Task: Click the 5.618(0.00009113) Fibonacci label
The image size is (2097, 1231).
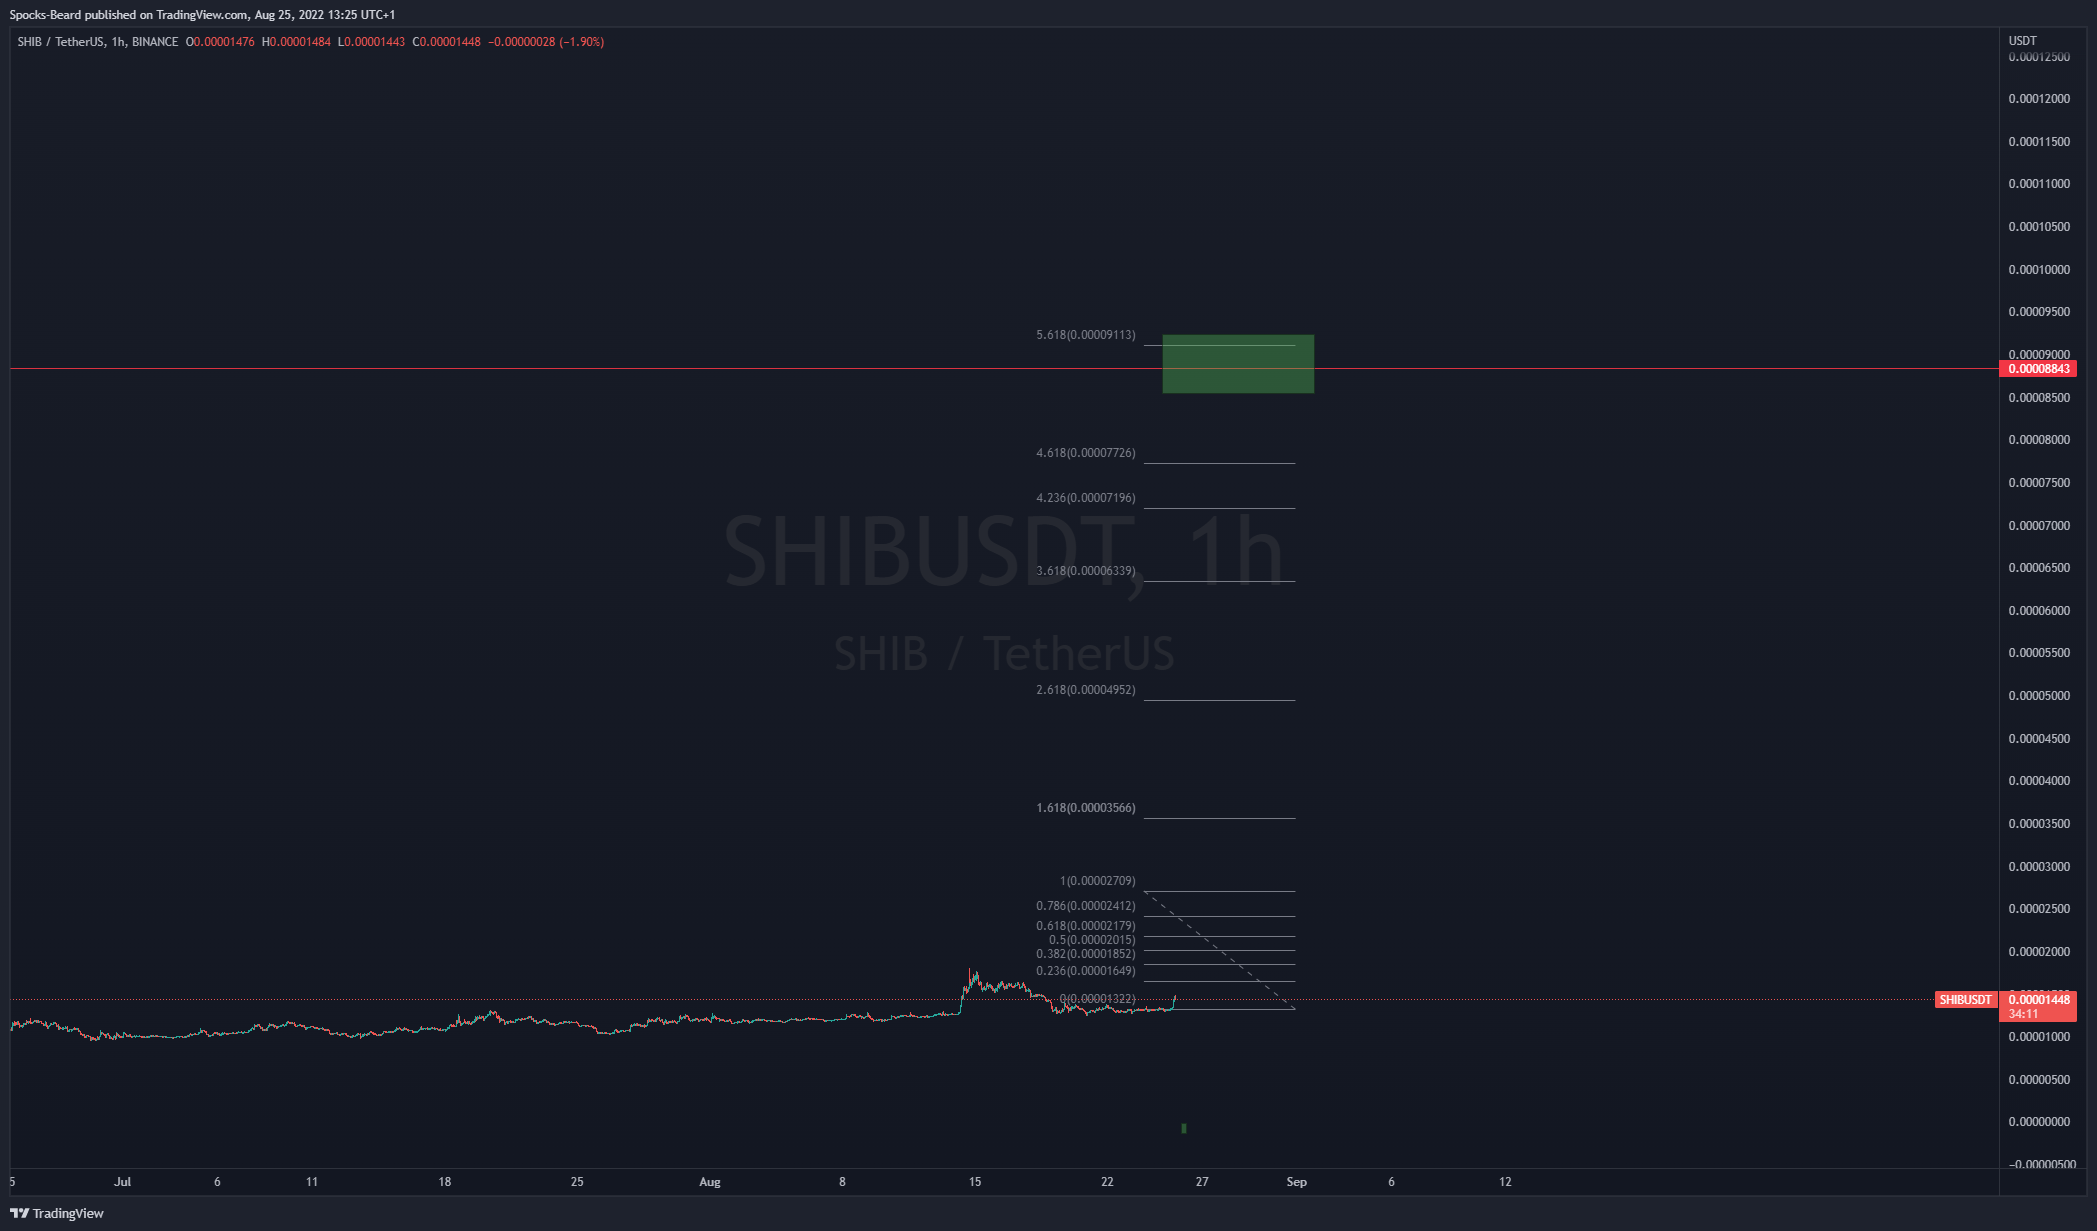Action: pos(1086,335)
